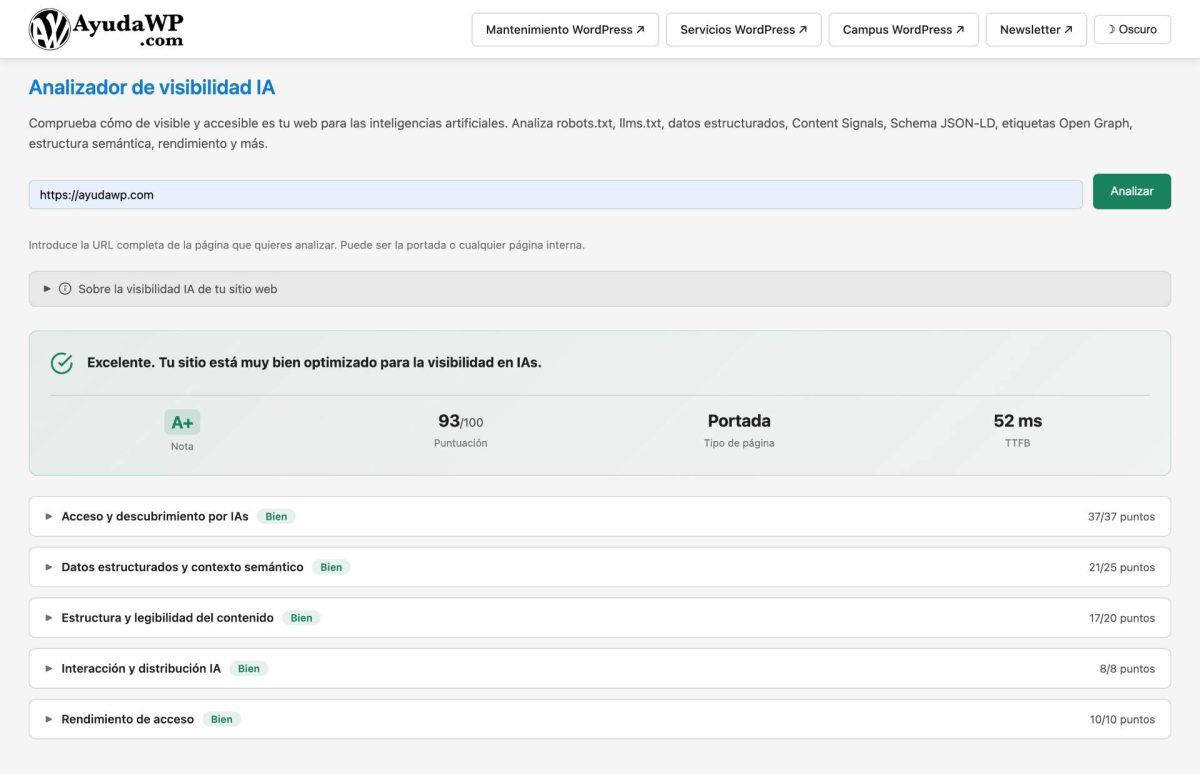Open the Analizador de visibilidad IA link
Viewport: 1200px width, 774px height.
[151, 87]
